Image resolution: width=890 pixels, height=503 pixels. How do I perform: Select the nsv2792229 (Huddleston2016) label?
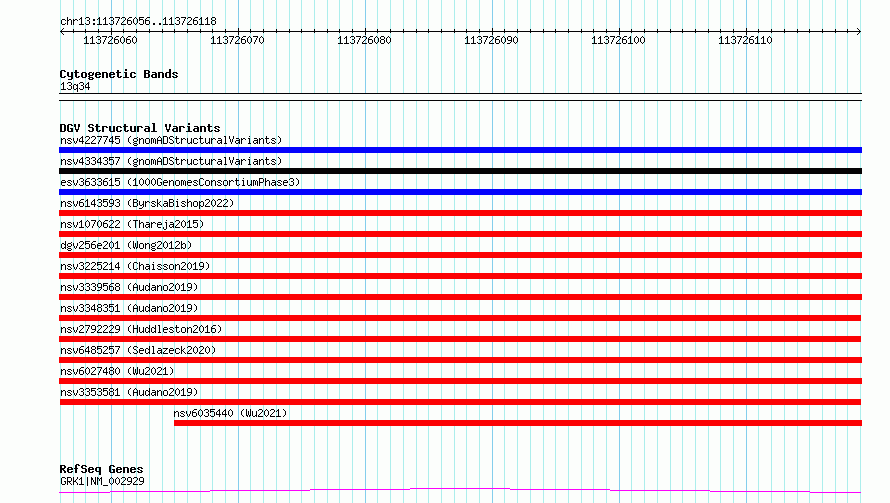(x=141, y=329)
